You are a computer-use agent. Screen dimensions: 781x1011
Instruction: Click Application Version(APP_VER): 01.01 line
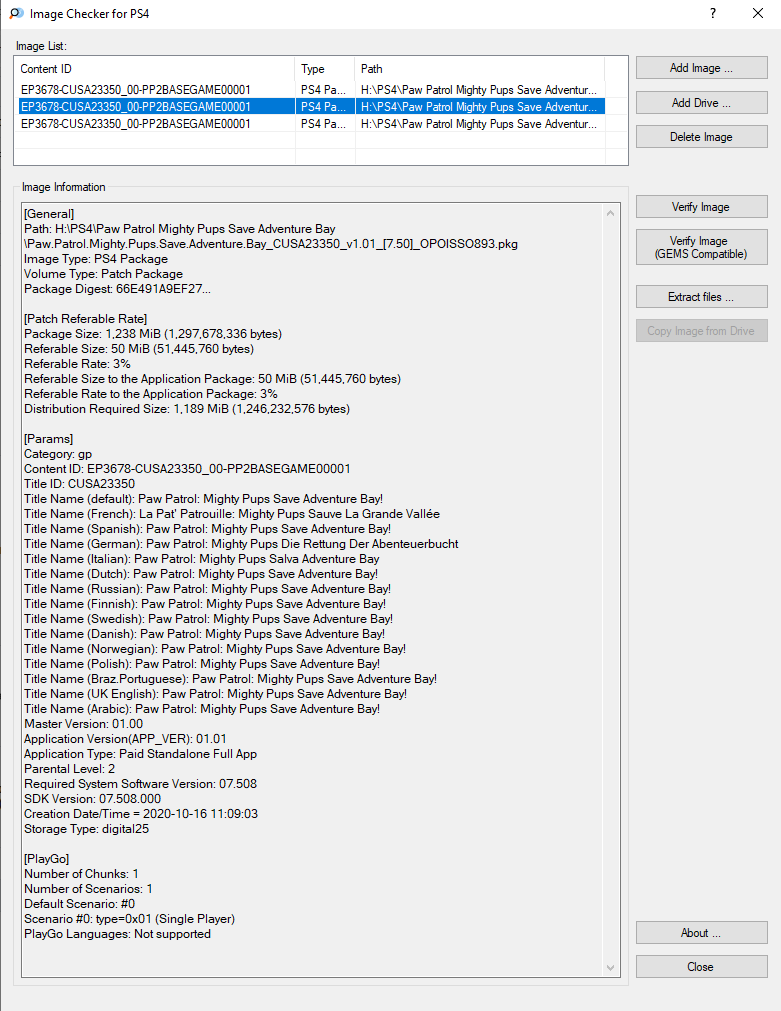125,739
